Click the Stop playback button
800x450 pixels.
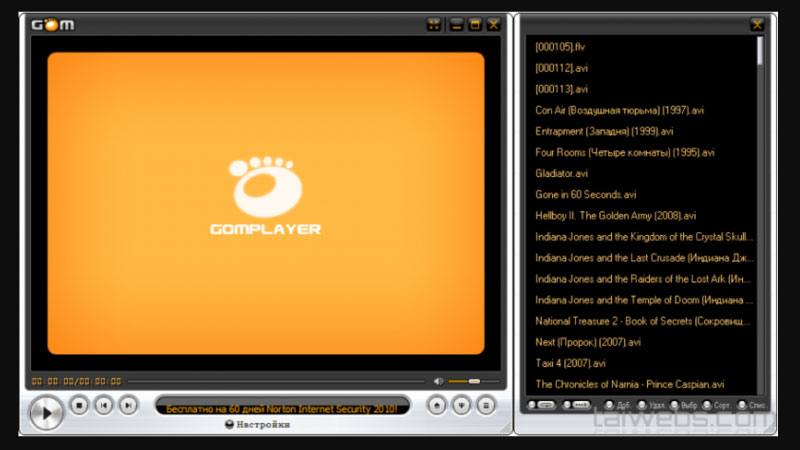coord(79,405)
